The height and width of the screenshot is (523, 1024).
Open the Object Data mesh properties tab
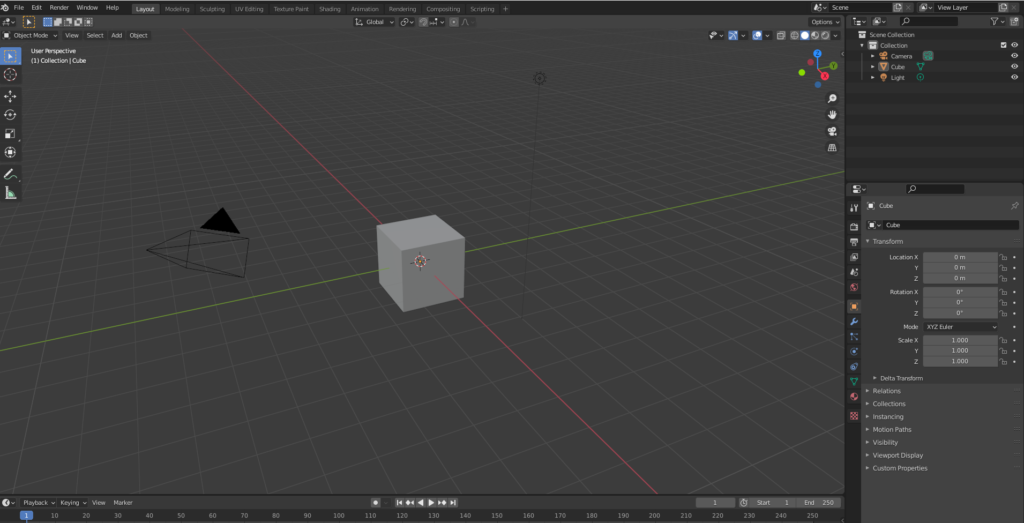pyautogui.click(x=854, y=381)
